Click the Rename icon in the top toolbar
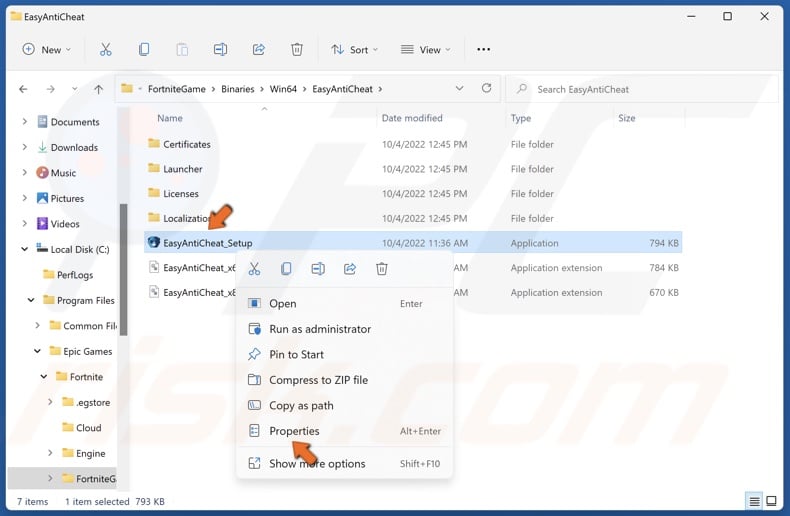 click(x=220, y=49)
